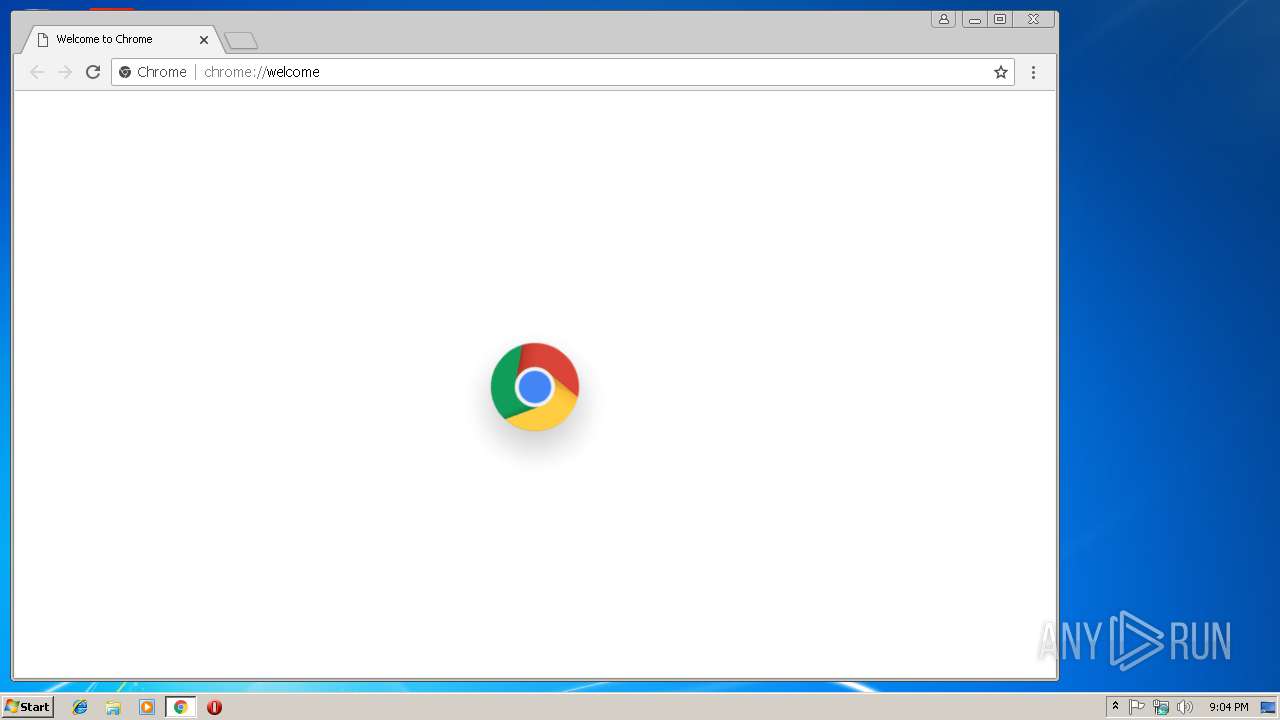The width and height of the screenshot is (1280, 720).
Task: Open the Windows Start menu
Action: [x=27, y=707]
